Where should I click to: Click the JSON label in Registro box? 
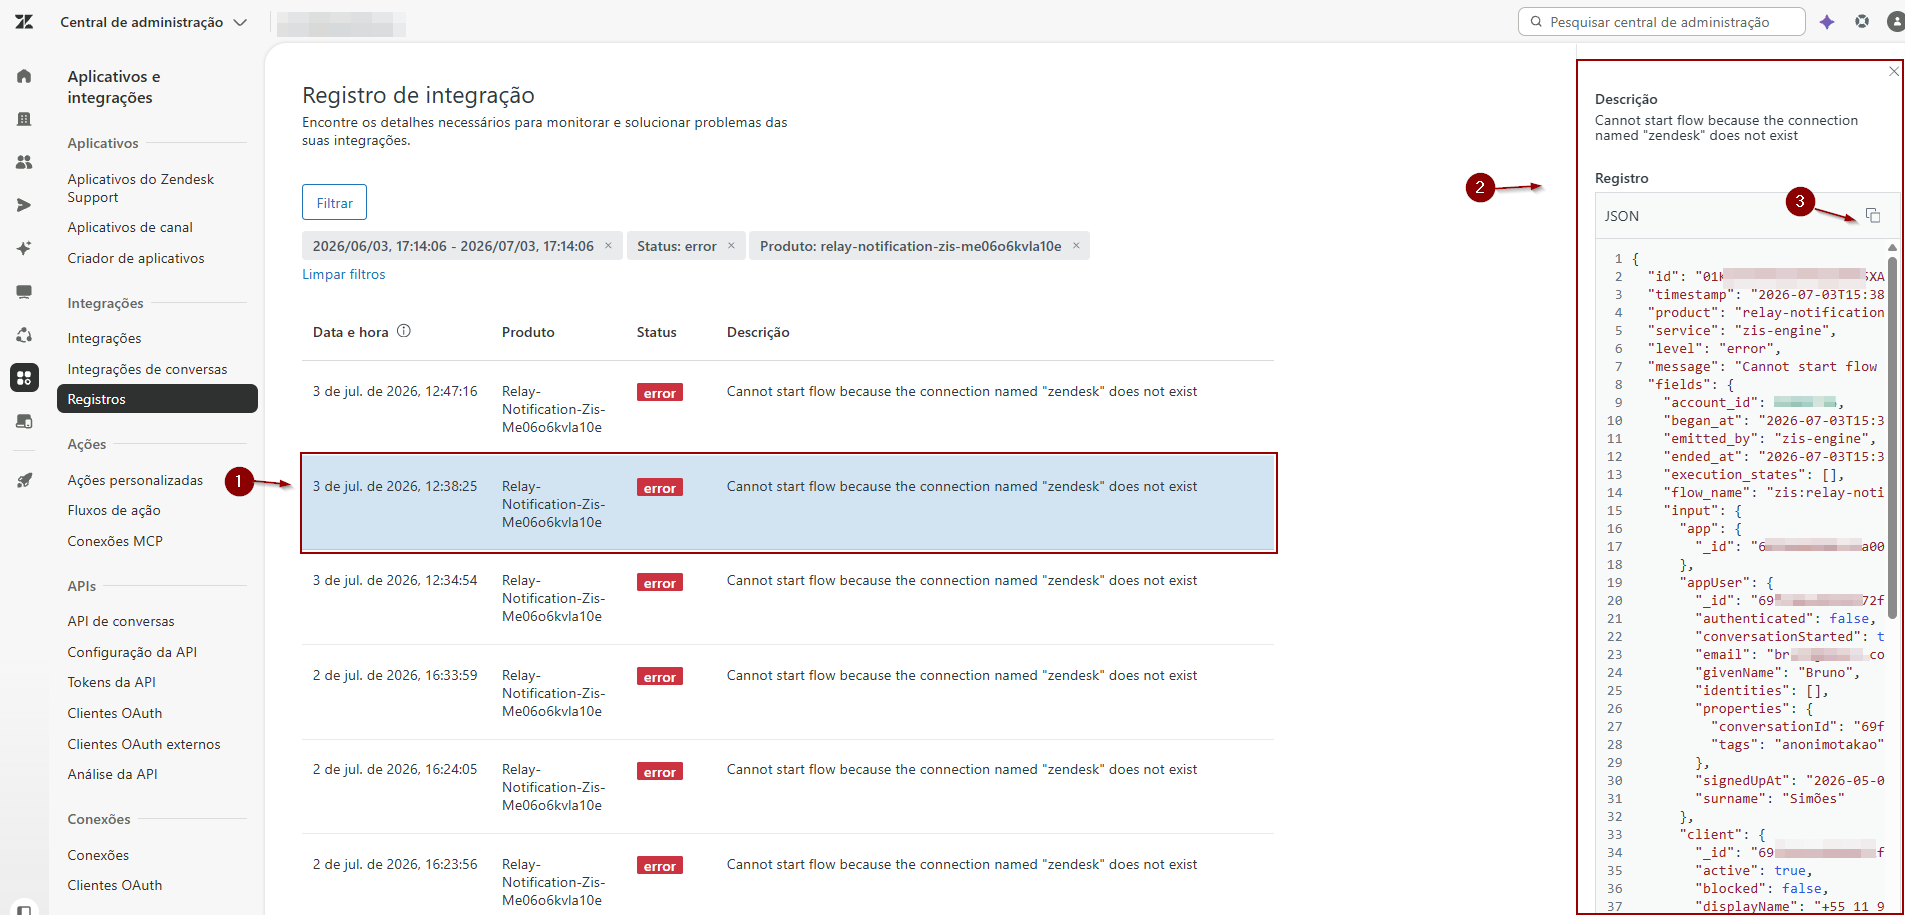1622,216
